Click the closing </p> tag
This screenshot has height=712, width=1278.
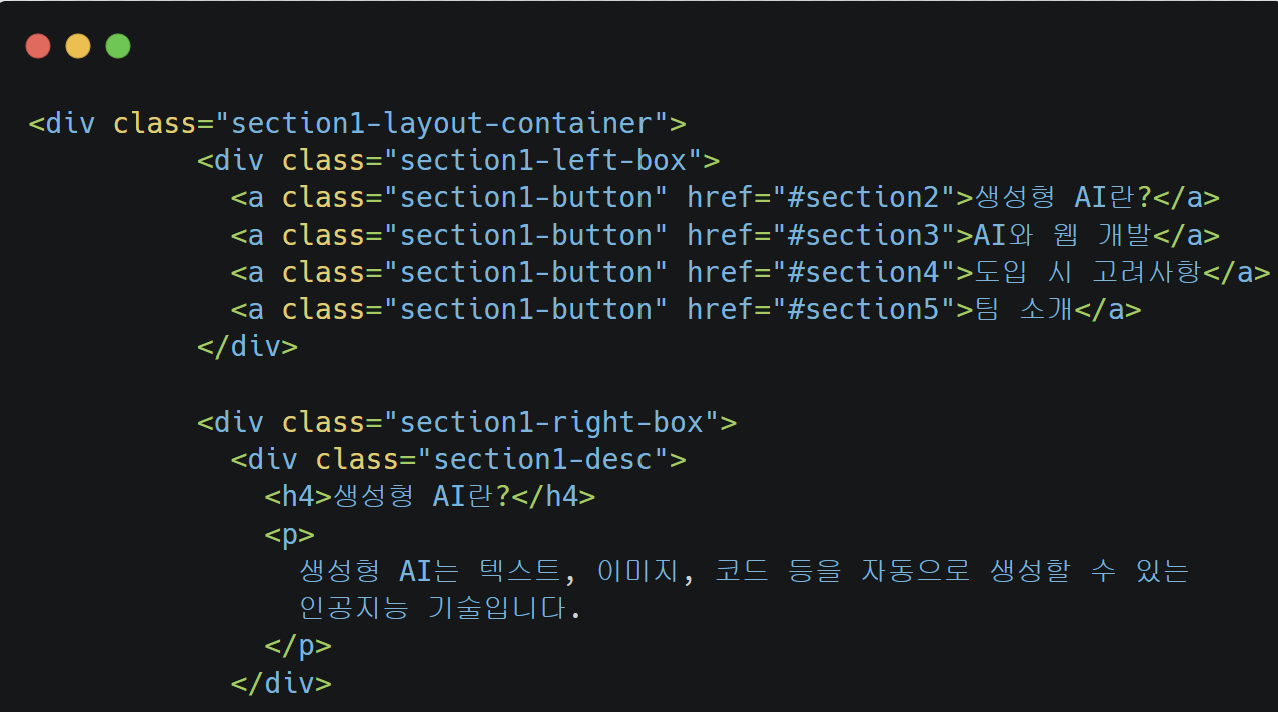[x=298, y=646]
